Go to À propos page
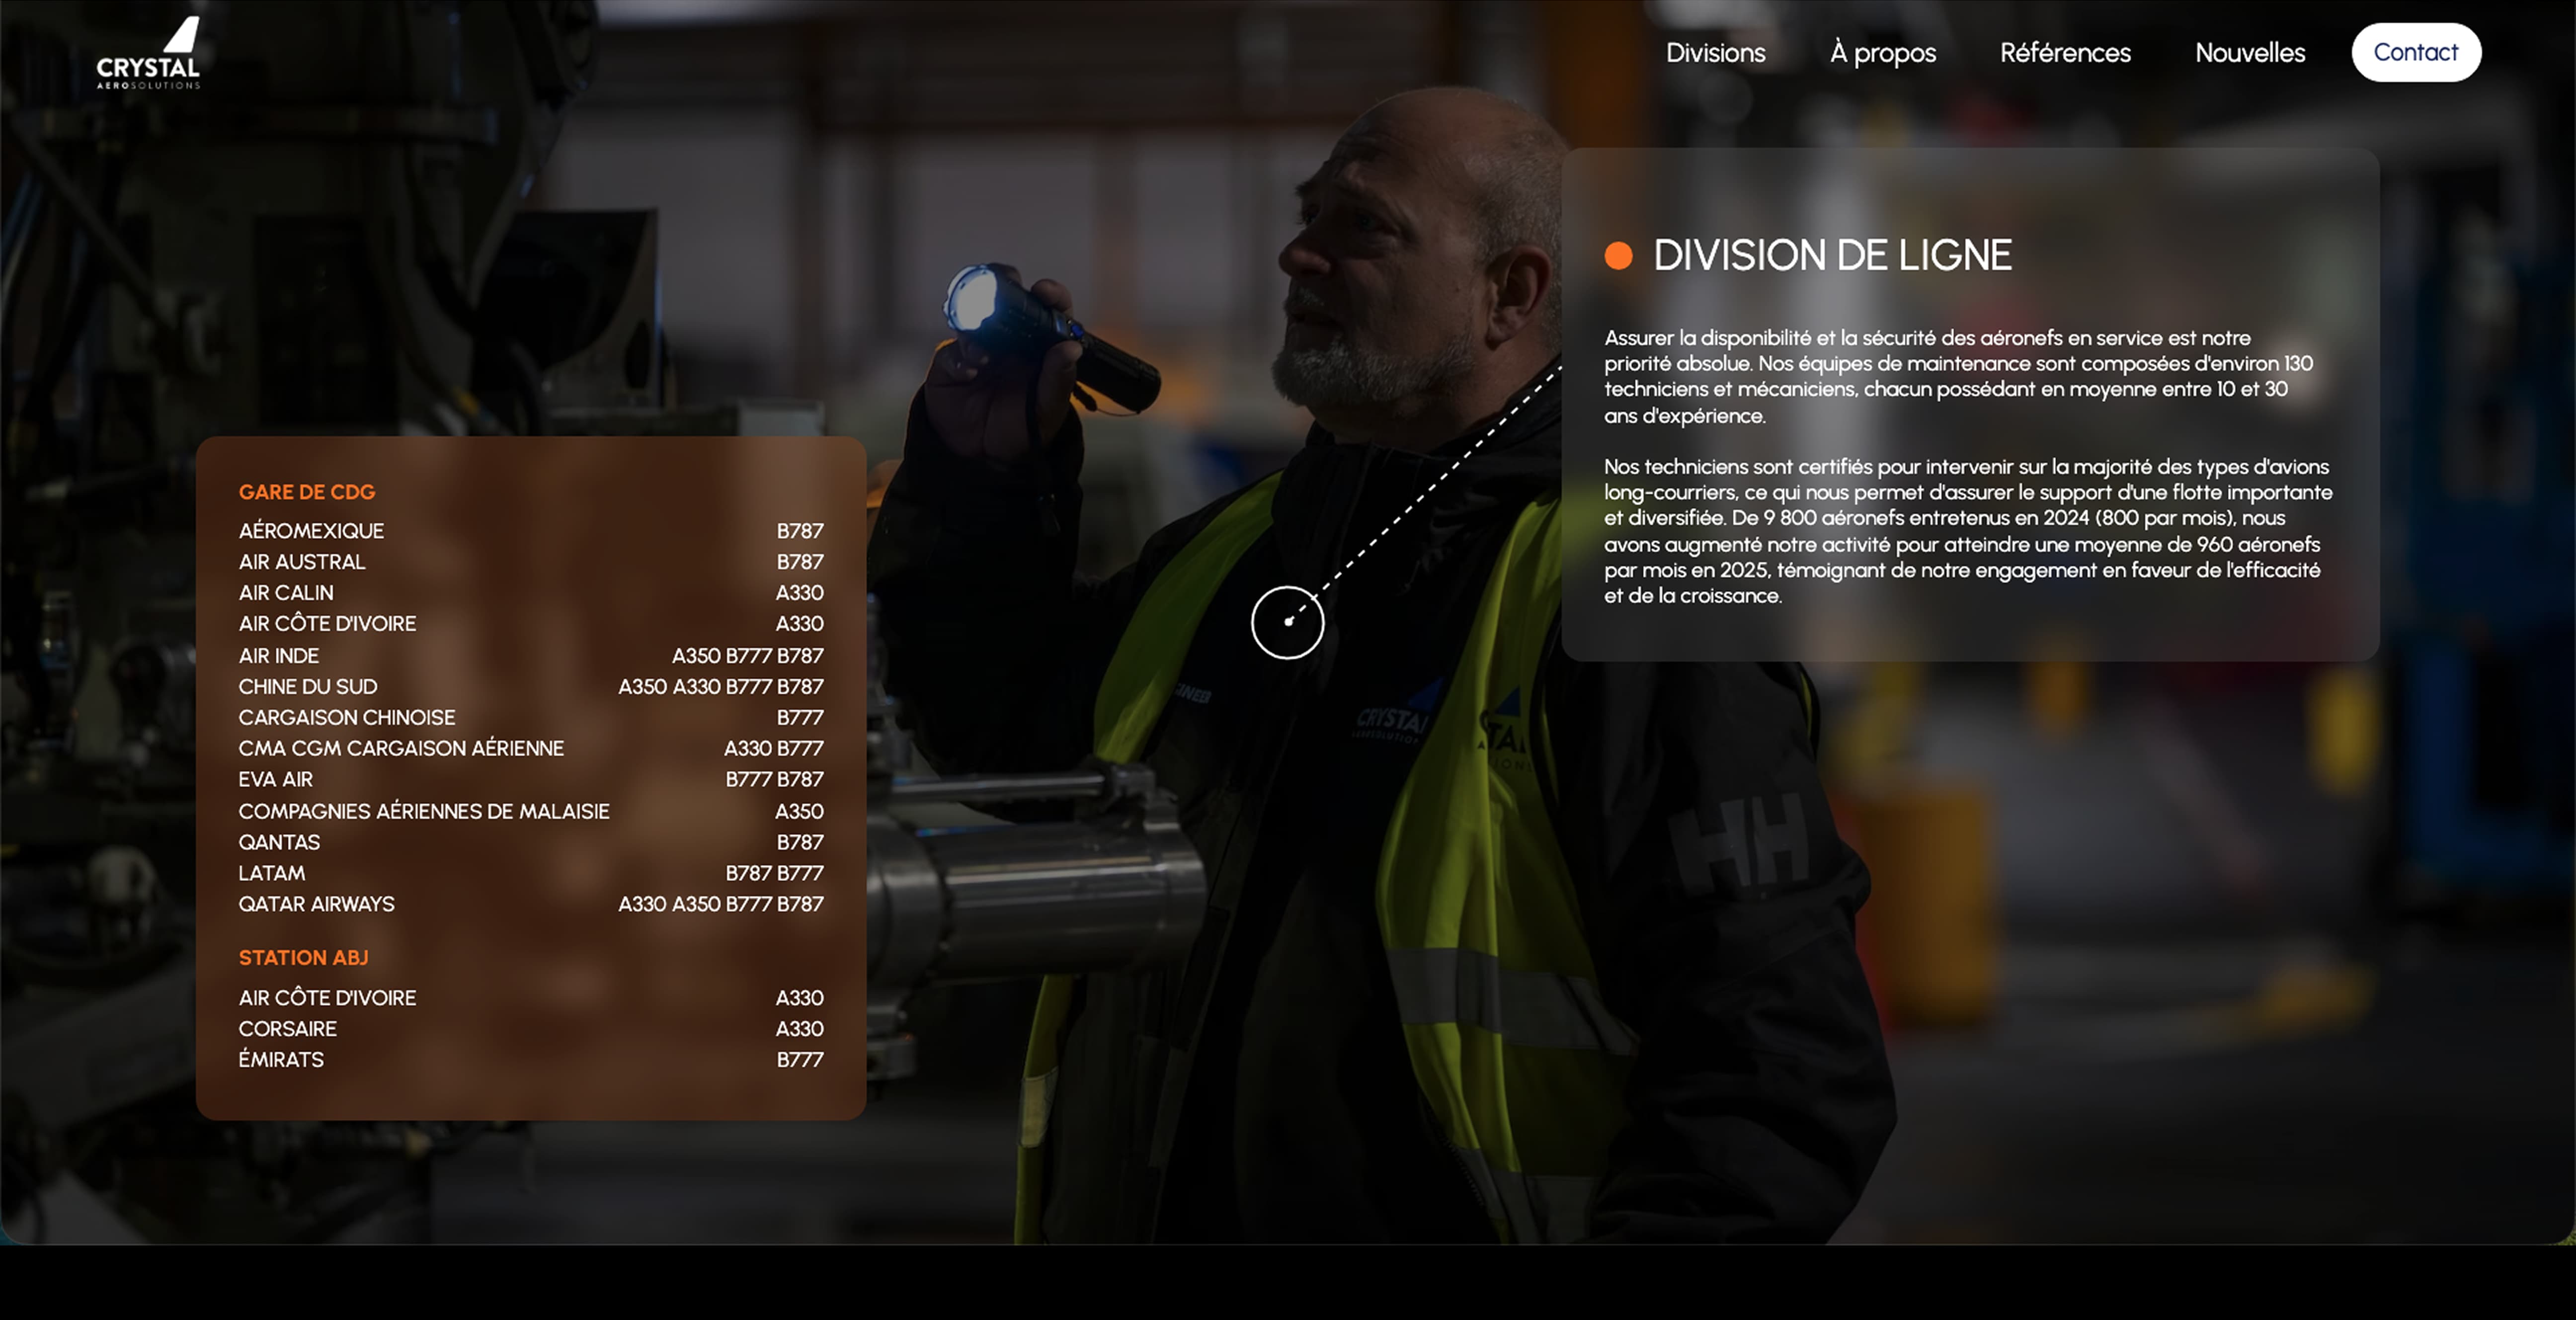The image size is (2576, 1320). [x=1883, y=53]
